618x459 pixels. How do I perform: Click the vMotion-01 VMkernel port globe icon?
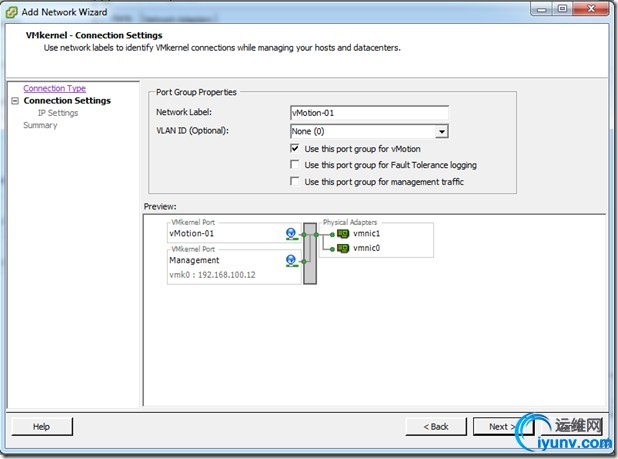click(x=291, y=234)
